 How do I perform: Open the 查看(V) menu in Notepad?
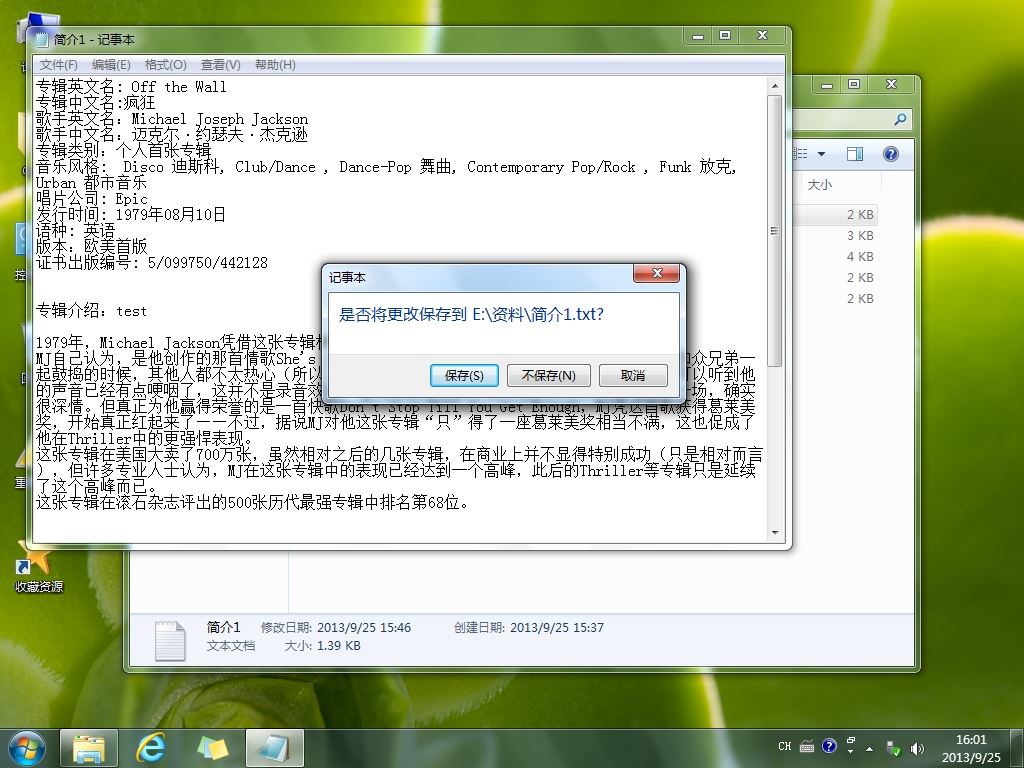coord(220,65)
